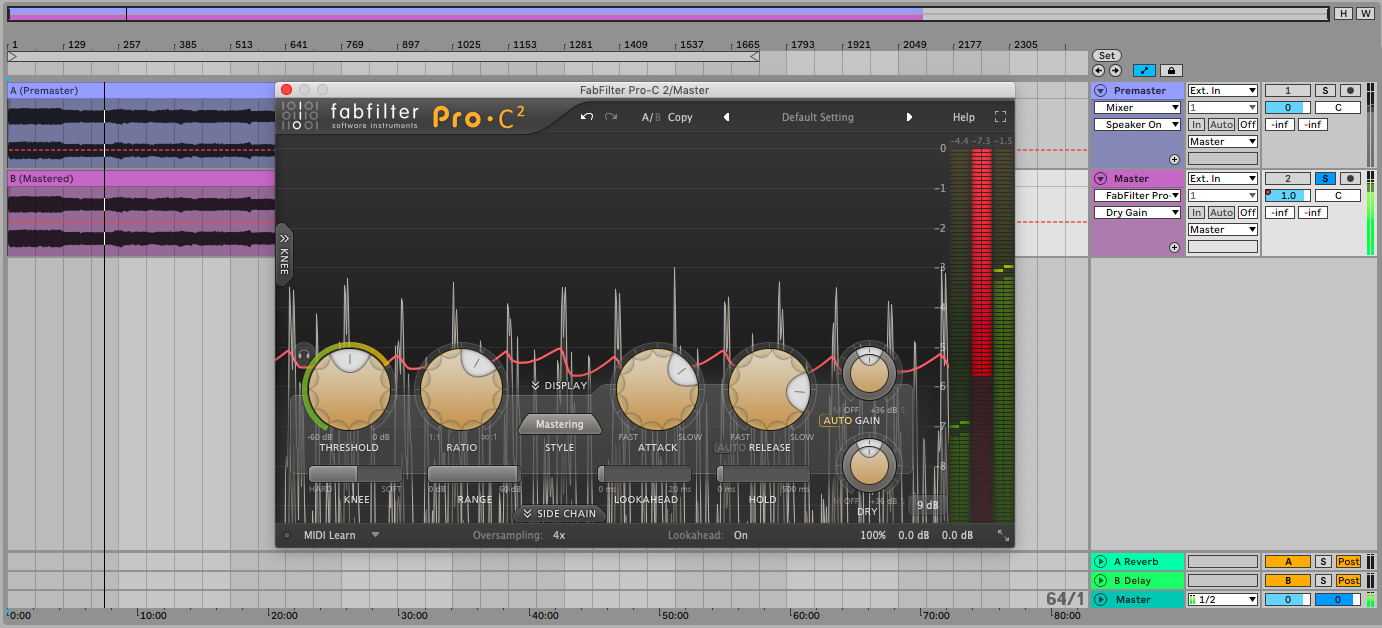1382x628 pixels.
Task: Open the Speaker On chooser on Premaster
Action: (1137, 125)
